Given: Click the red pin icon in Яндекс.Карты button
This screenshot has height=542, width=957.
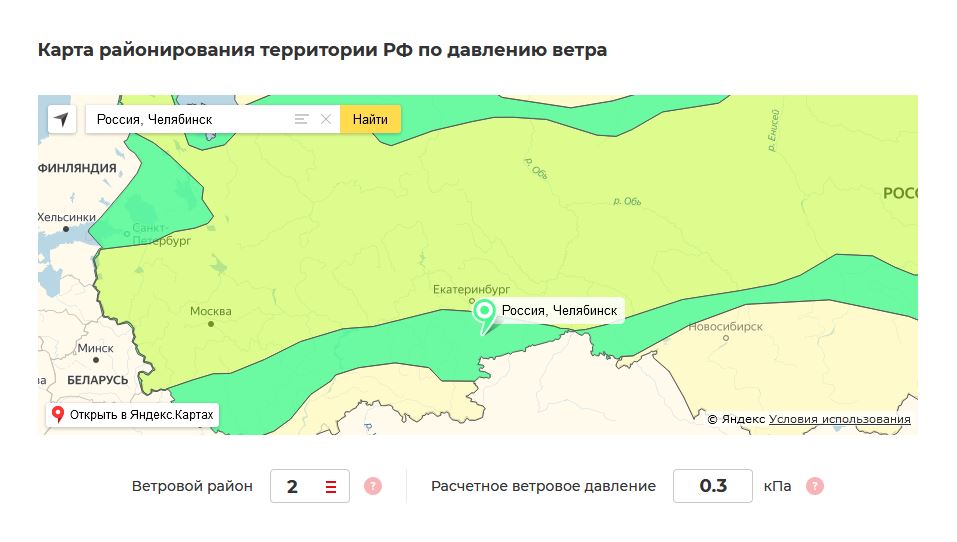Looking at the screenshot, I should [58, 415].
